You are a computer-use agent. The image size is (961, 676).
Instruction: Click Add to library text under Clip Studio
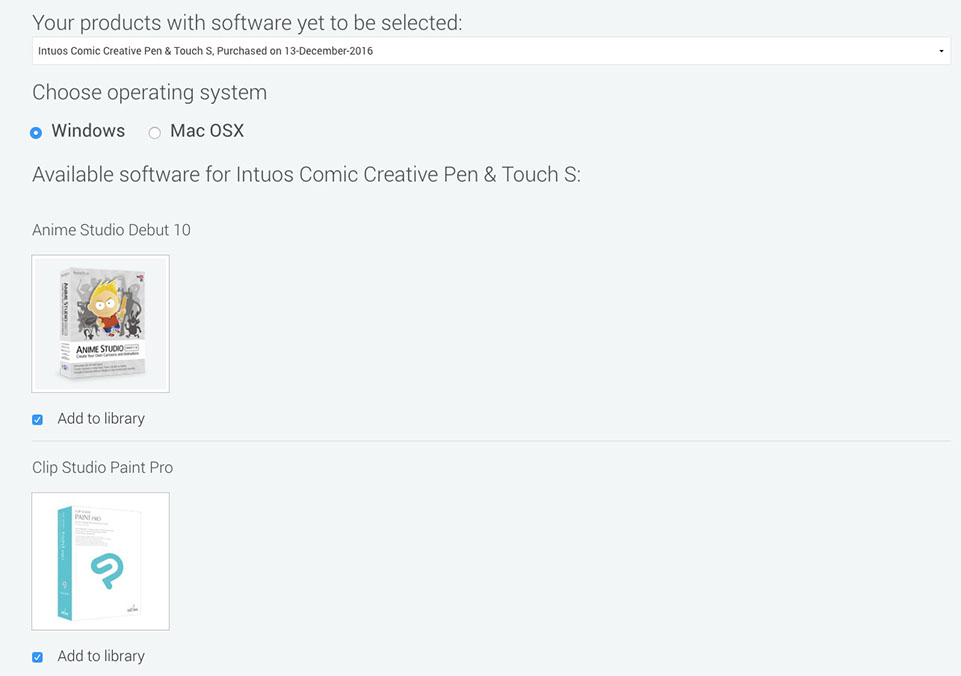[101, 656]
